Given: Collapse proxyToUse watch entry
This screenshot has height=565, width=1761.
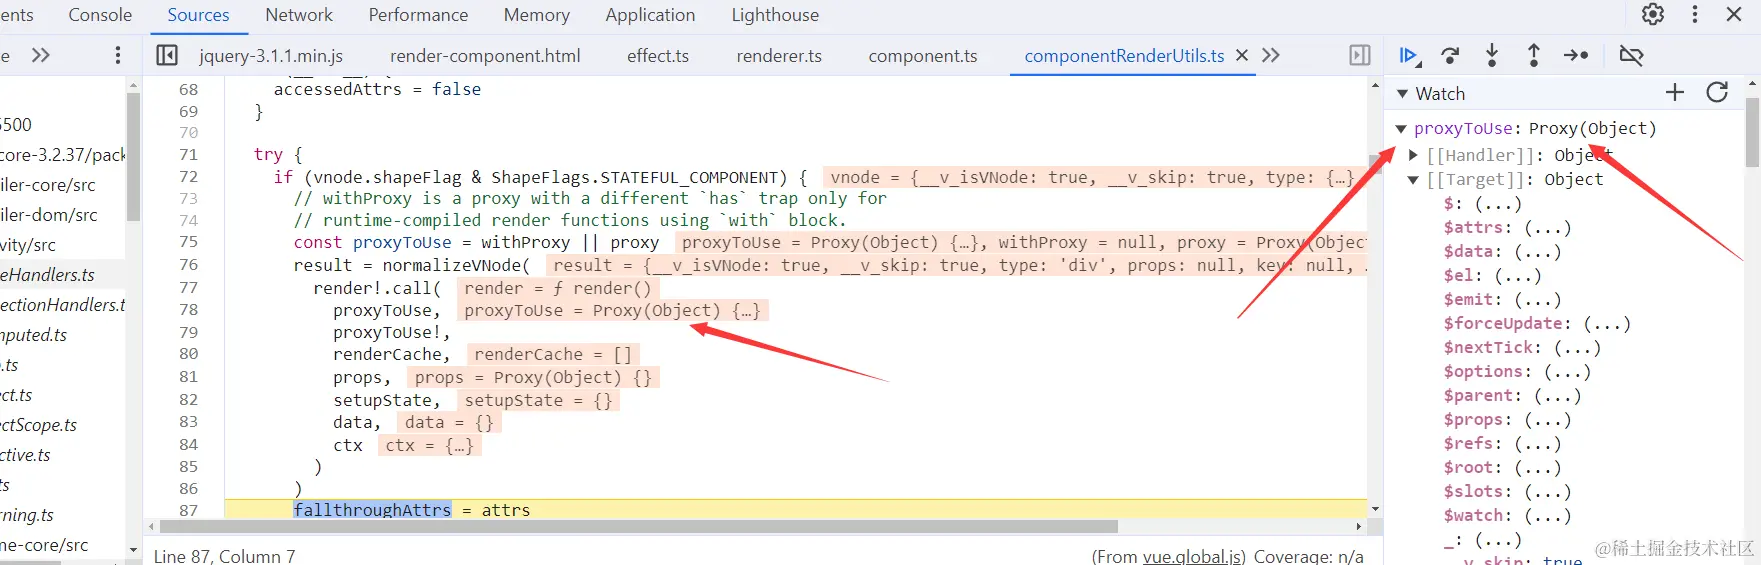Looking at the screenshot, I should click(x=1401, y=129).
